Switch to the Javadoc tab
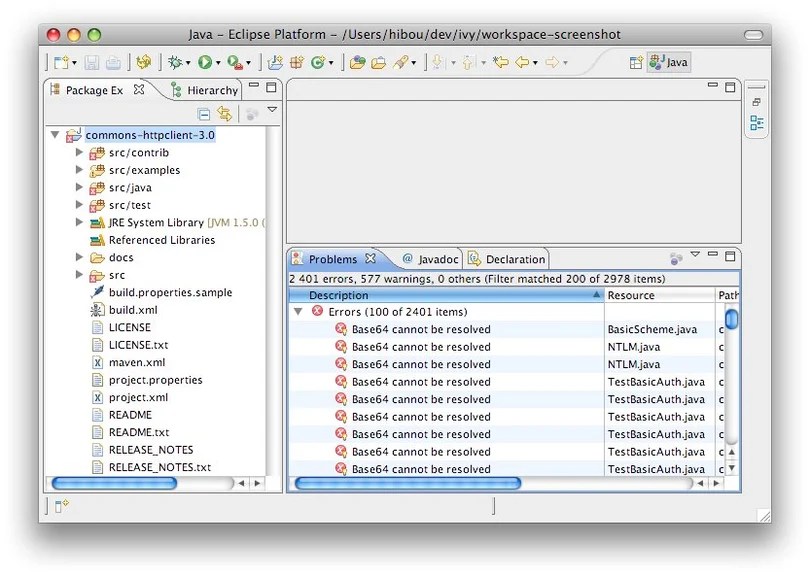810x576 pixels. [x=430, y=259]
